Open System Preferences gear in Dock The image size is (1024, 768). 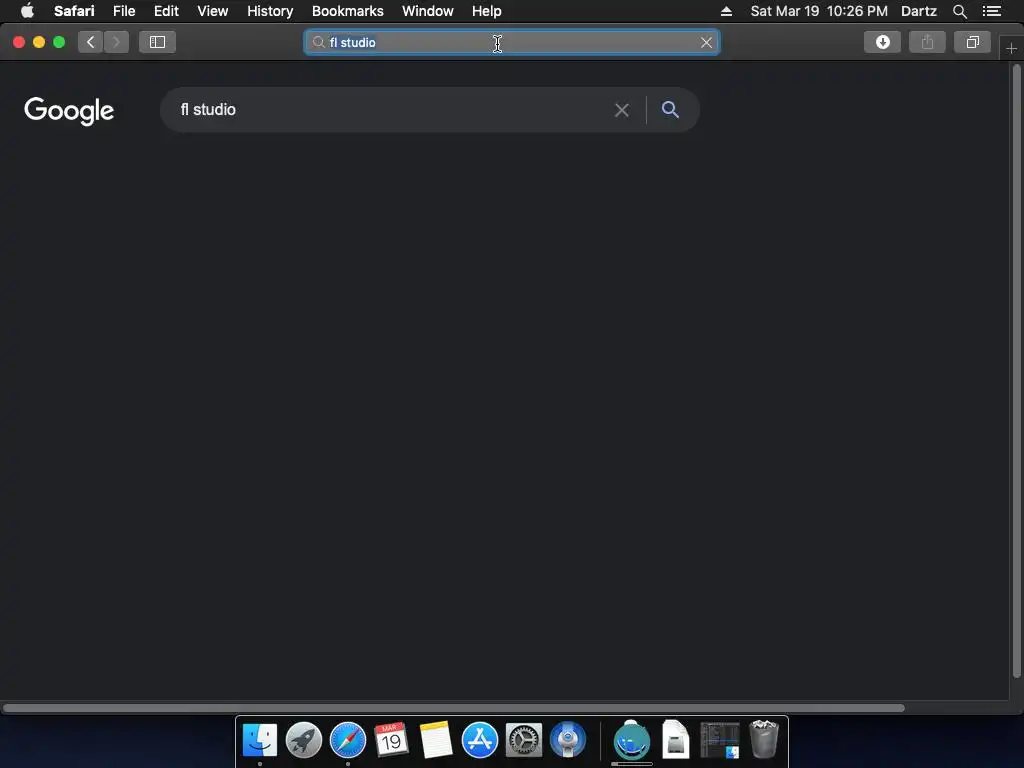[524, 741]
